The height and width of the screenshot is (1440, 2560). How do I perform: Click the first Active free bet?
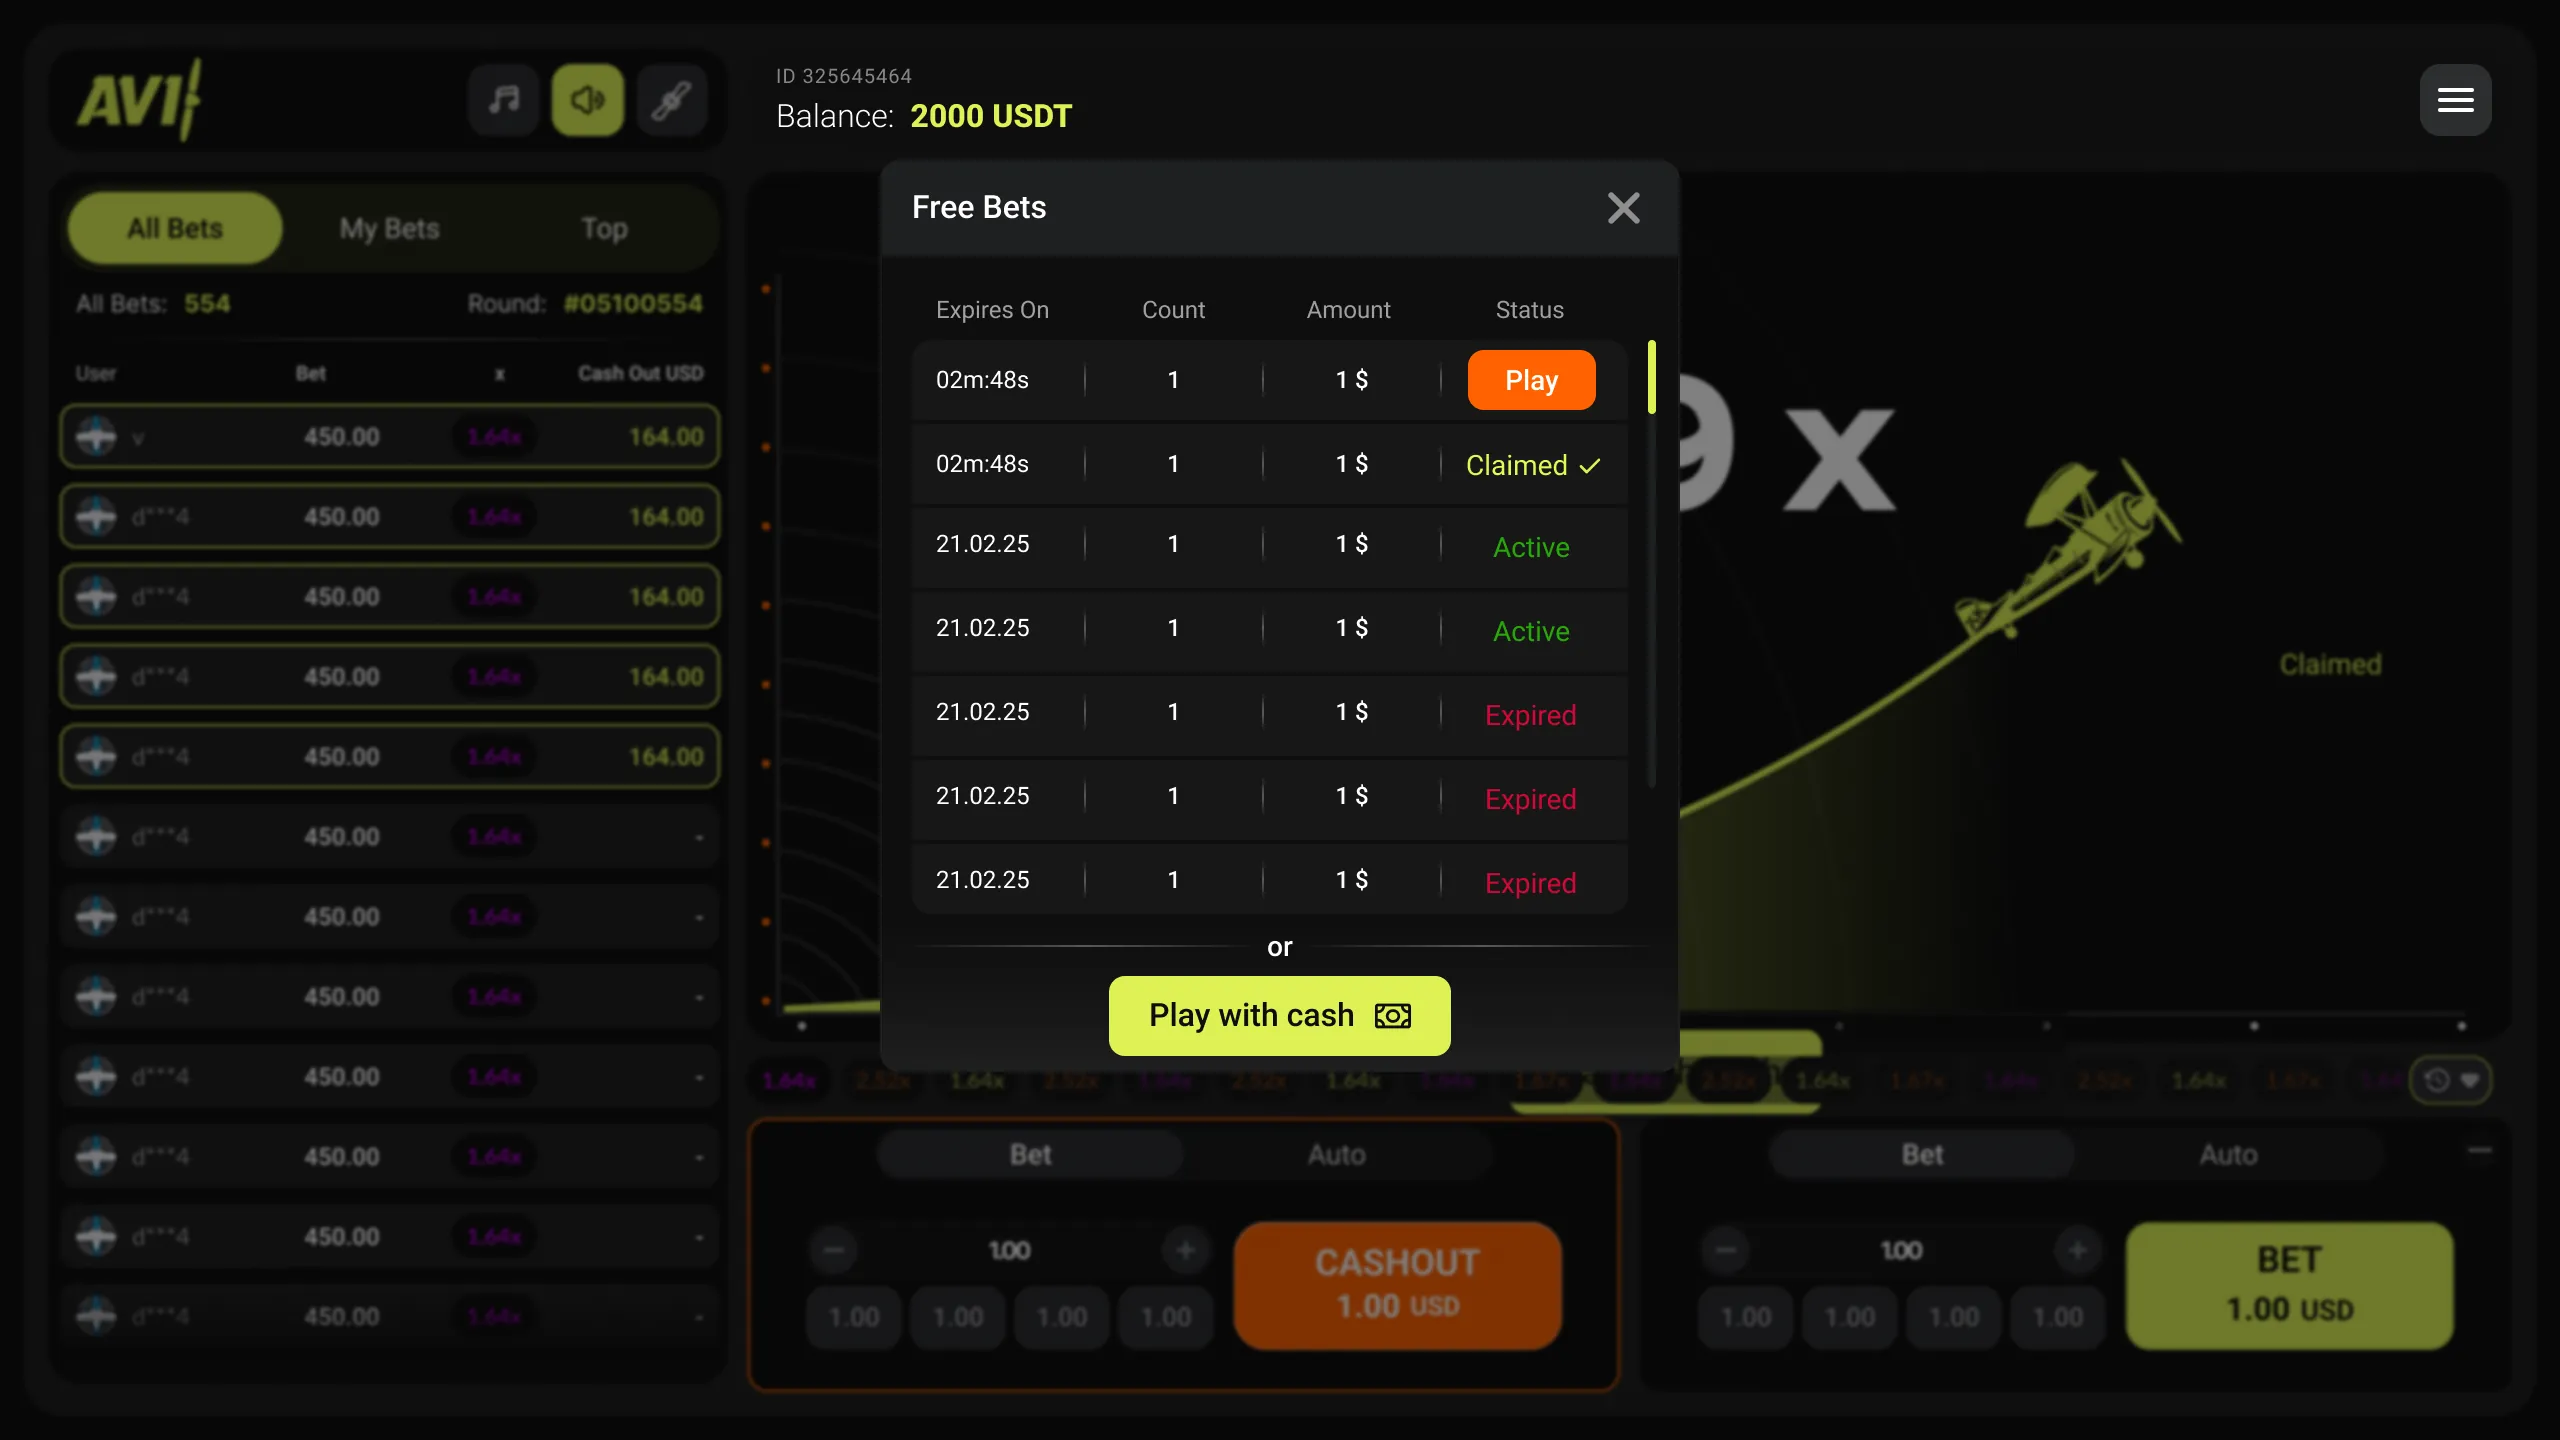tap(1269, 546)
